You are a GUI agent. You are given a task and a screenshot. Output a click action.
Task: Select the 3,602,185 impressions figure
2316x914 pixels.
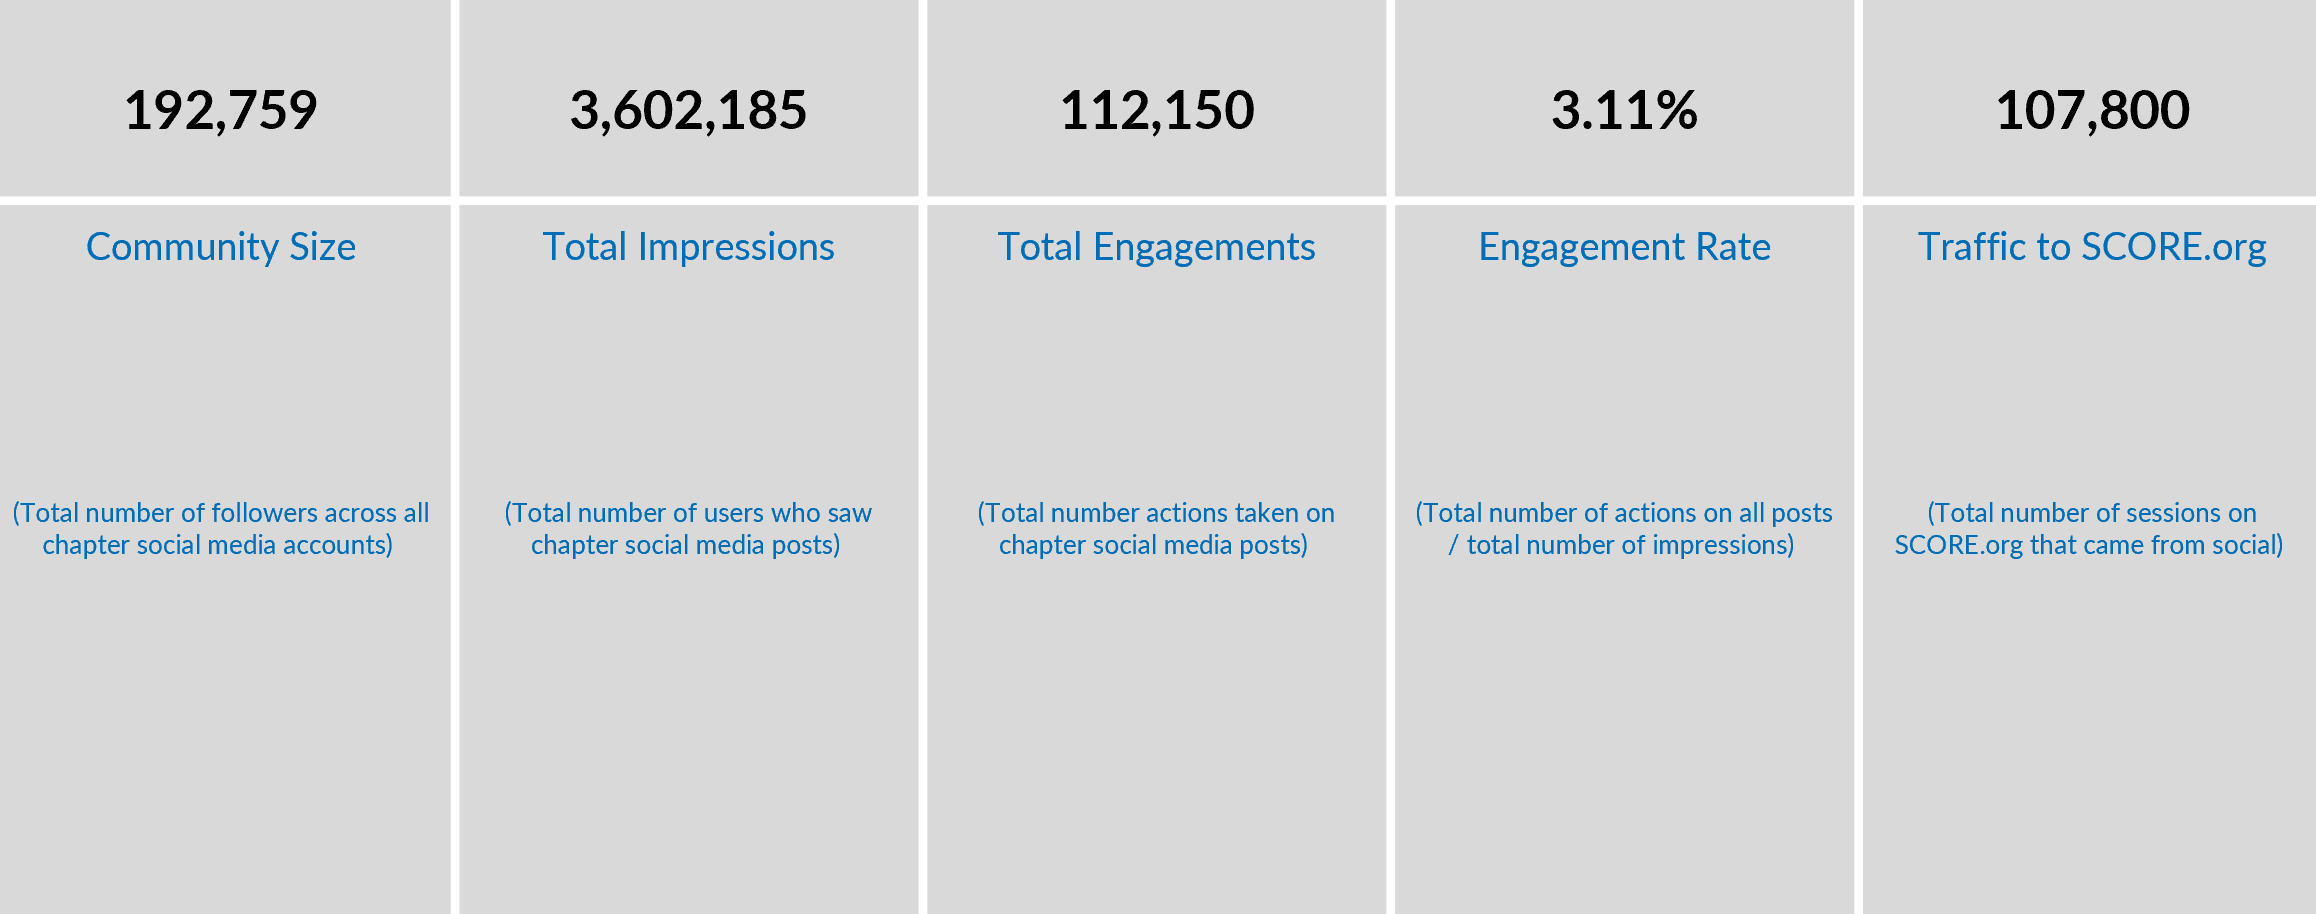coord(688,110)
